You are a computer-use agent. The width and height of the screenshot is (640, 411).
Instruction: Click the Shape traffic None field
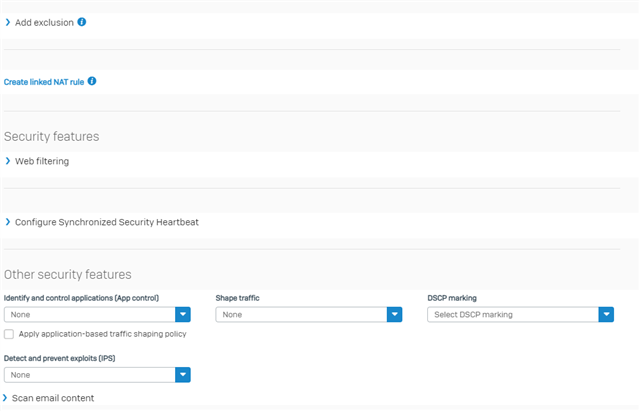(302, 315)
